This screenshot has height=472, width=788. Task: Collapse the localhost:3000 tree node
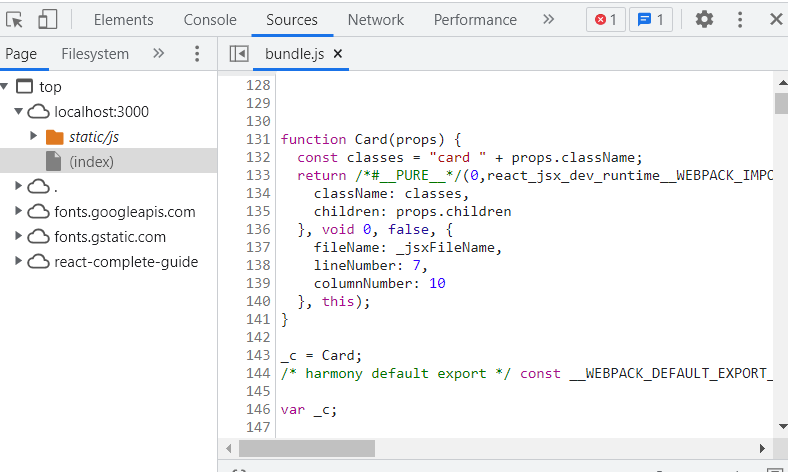[19, 111]
